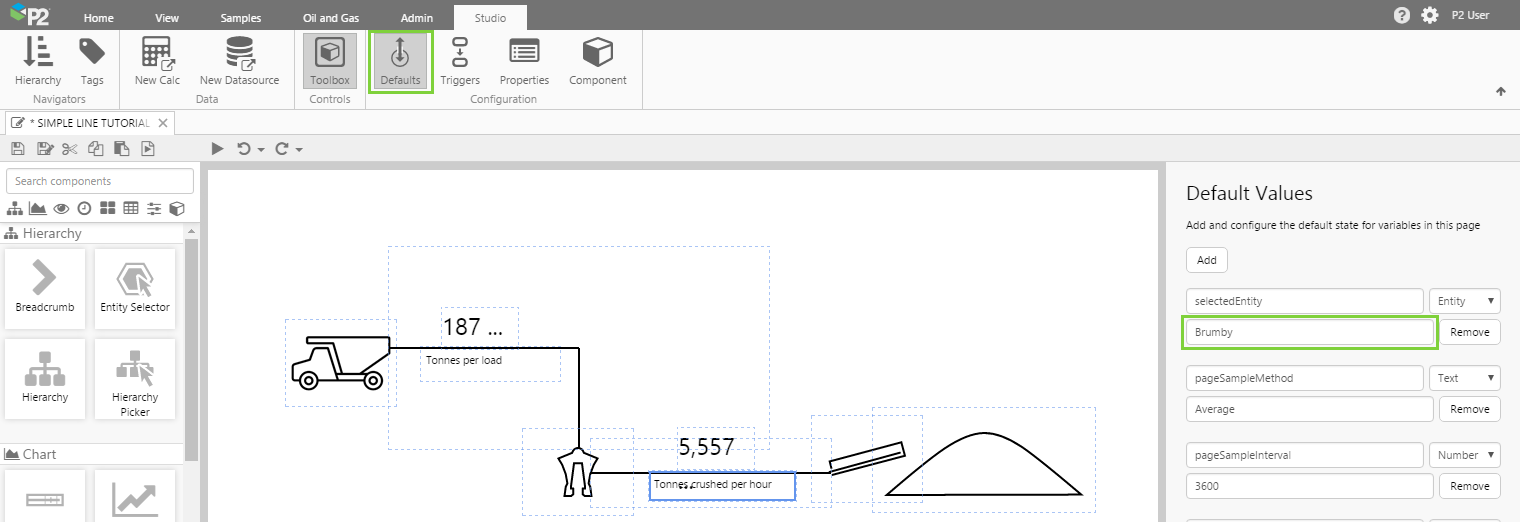The height and width of the screenshot is (522, 1520).
Task: Click the Search components field
Action: tap(100, 181)
